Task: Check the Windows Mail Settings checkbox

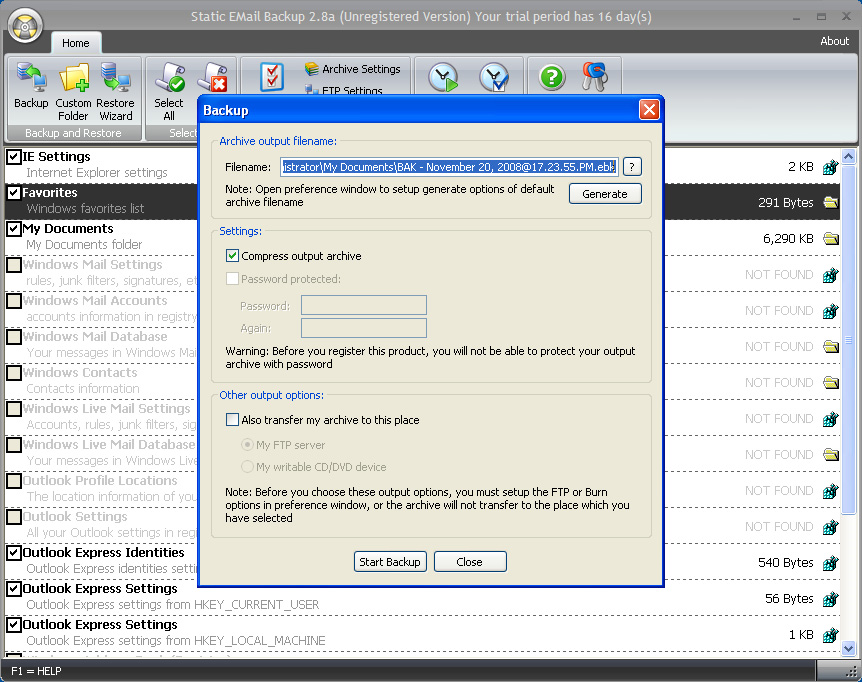Action: click(x=14, y=264)
